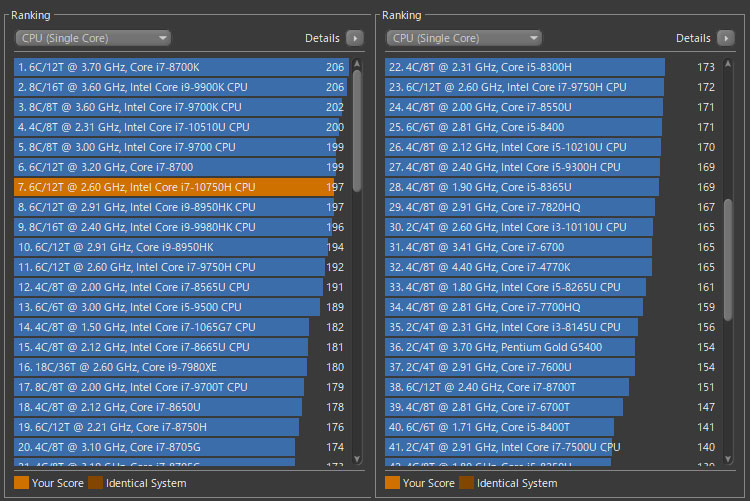Select the Core i7-7700HQ row

[552, 307]
